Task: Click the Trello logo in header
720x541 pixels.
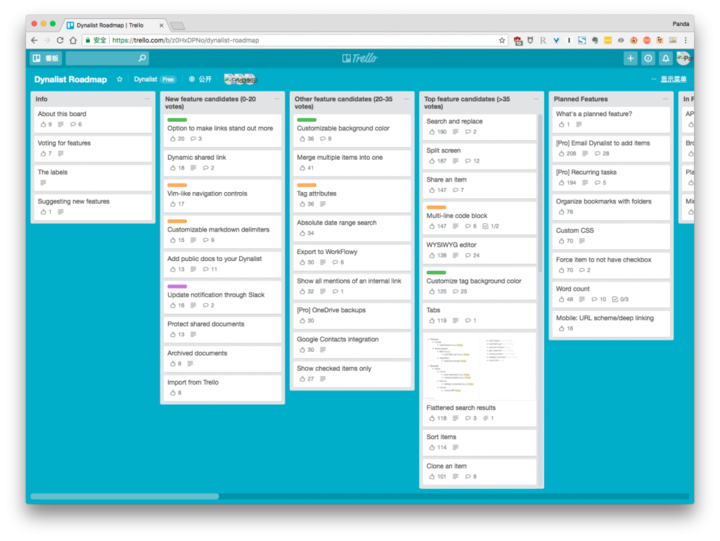Action: coord(360,58)
